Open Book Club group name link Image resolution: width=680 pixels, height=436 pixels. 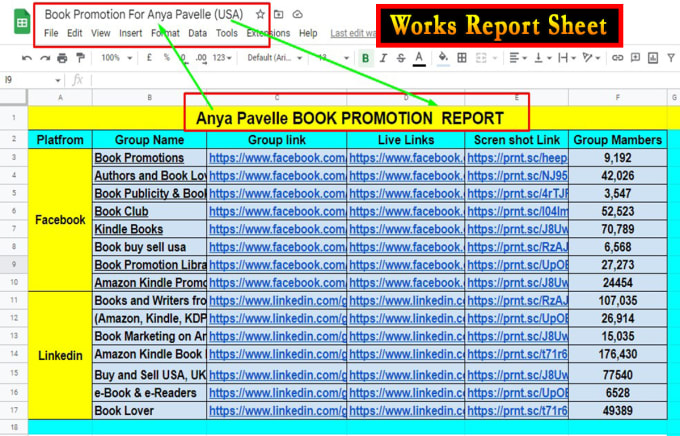click(121, 211)
